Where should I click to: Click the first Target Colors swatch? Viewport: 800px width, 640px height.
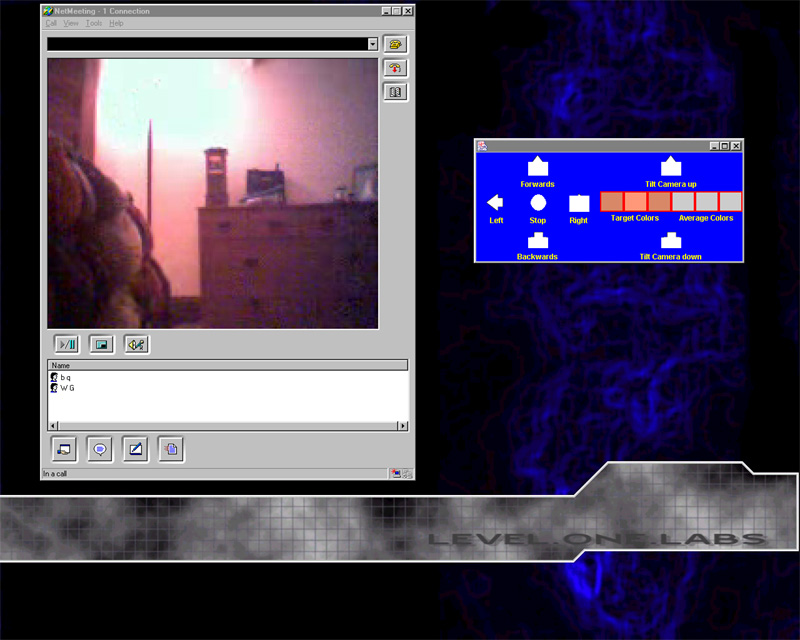612,201
